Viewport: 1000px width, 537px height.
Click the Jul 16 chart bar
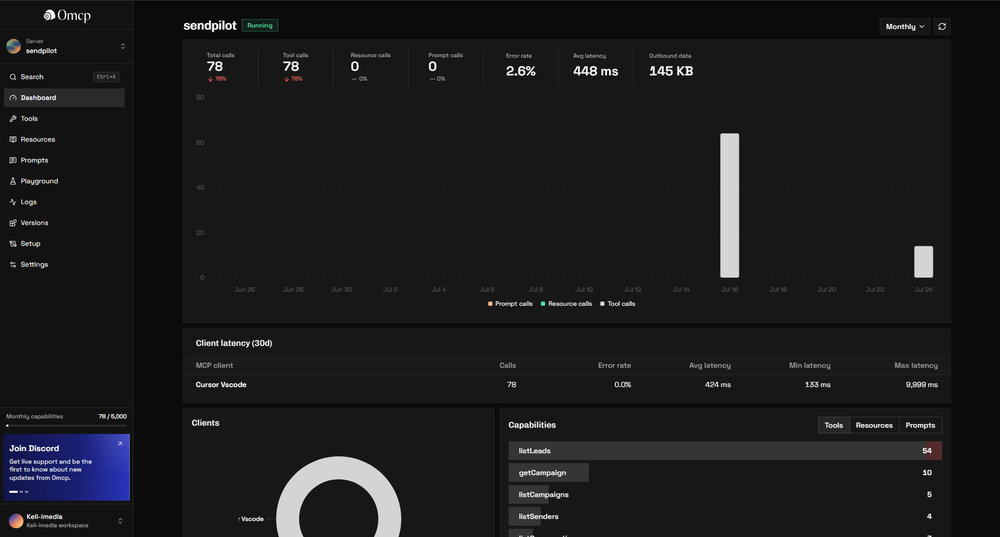point(730,205)
